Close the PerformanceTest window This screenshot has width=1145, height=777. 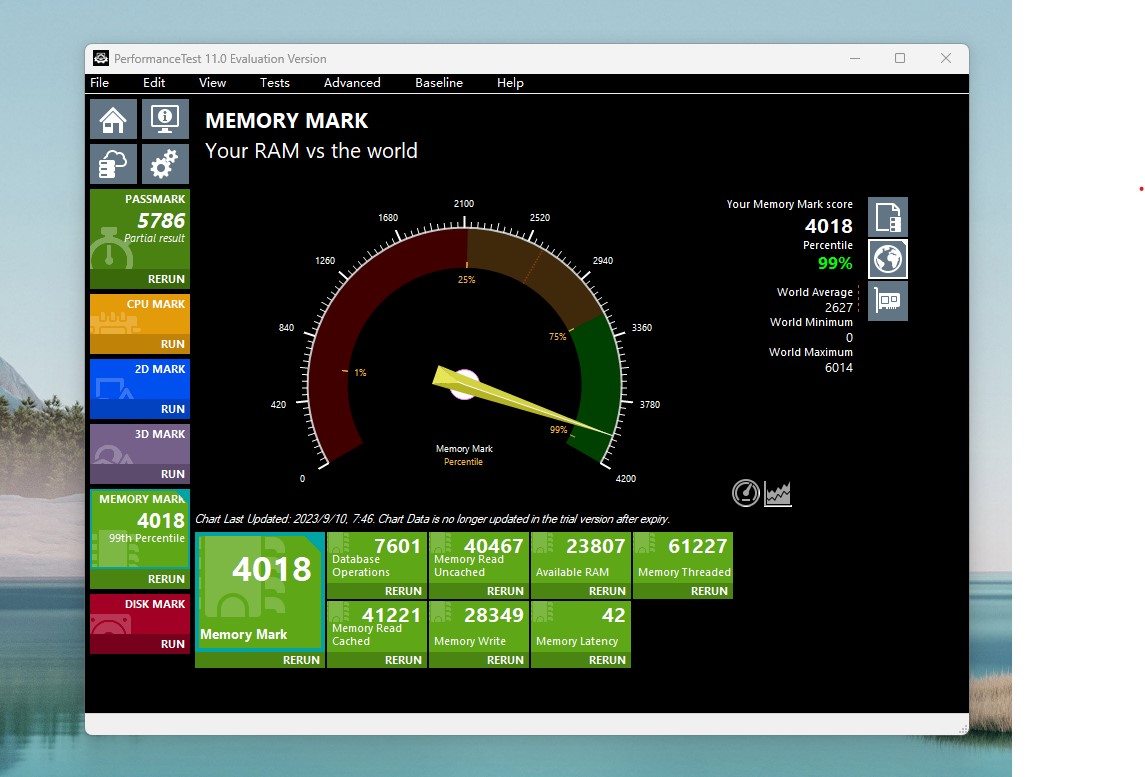[x=946, y=58]
